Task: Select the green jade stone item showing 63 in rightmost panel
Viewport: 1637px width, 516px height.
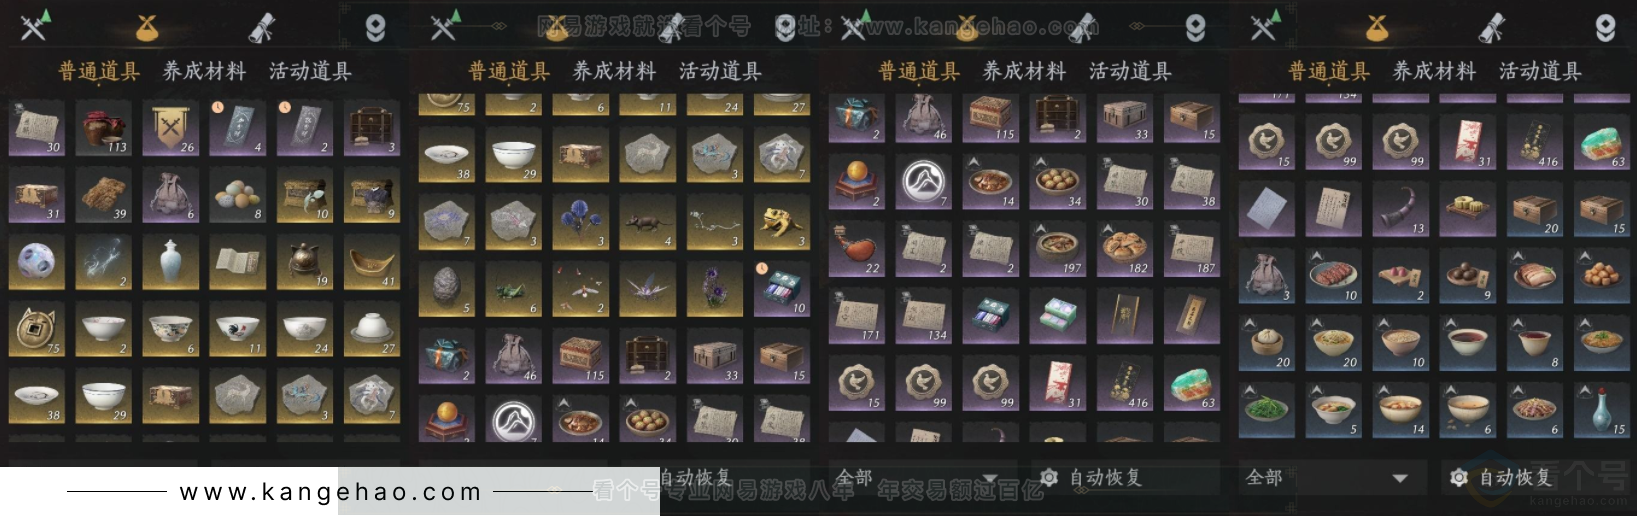Action: 1601,142
